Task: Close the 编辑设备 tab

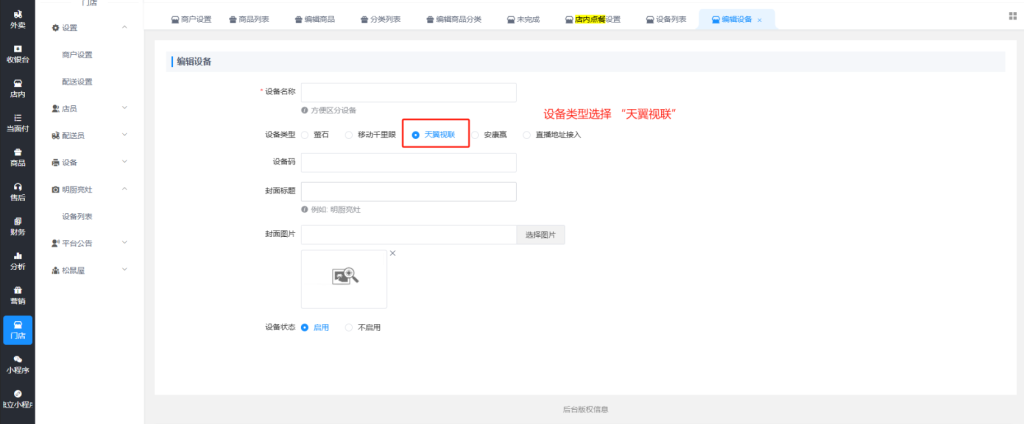Action: point(759,20)
